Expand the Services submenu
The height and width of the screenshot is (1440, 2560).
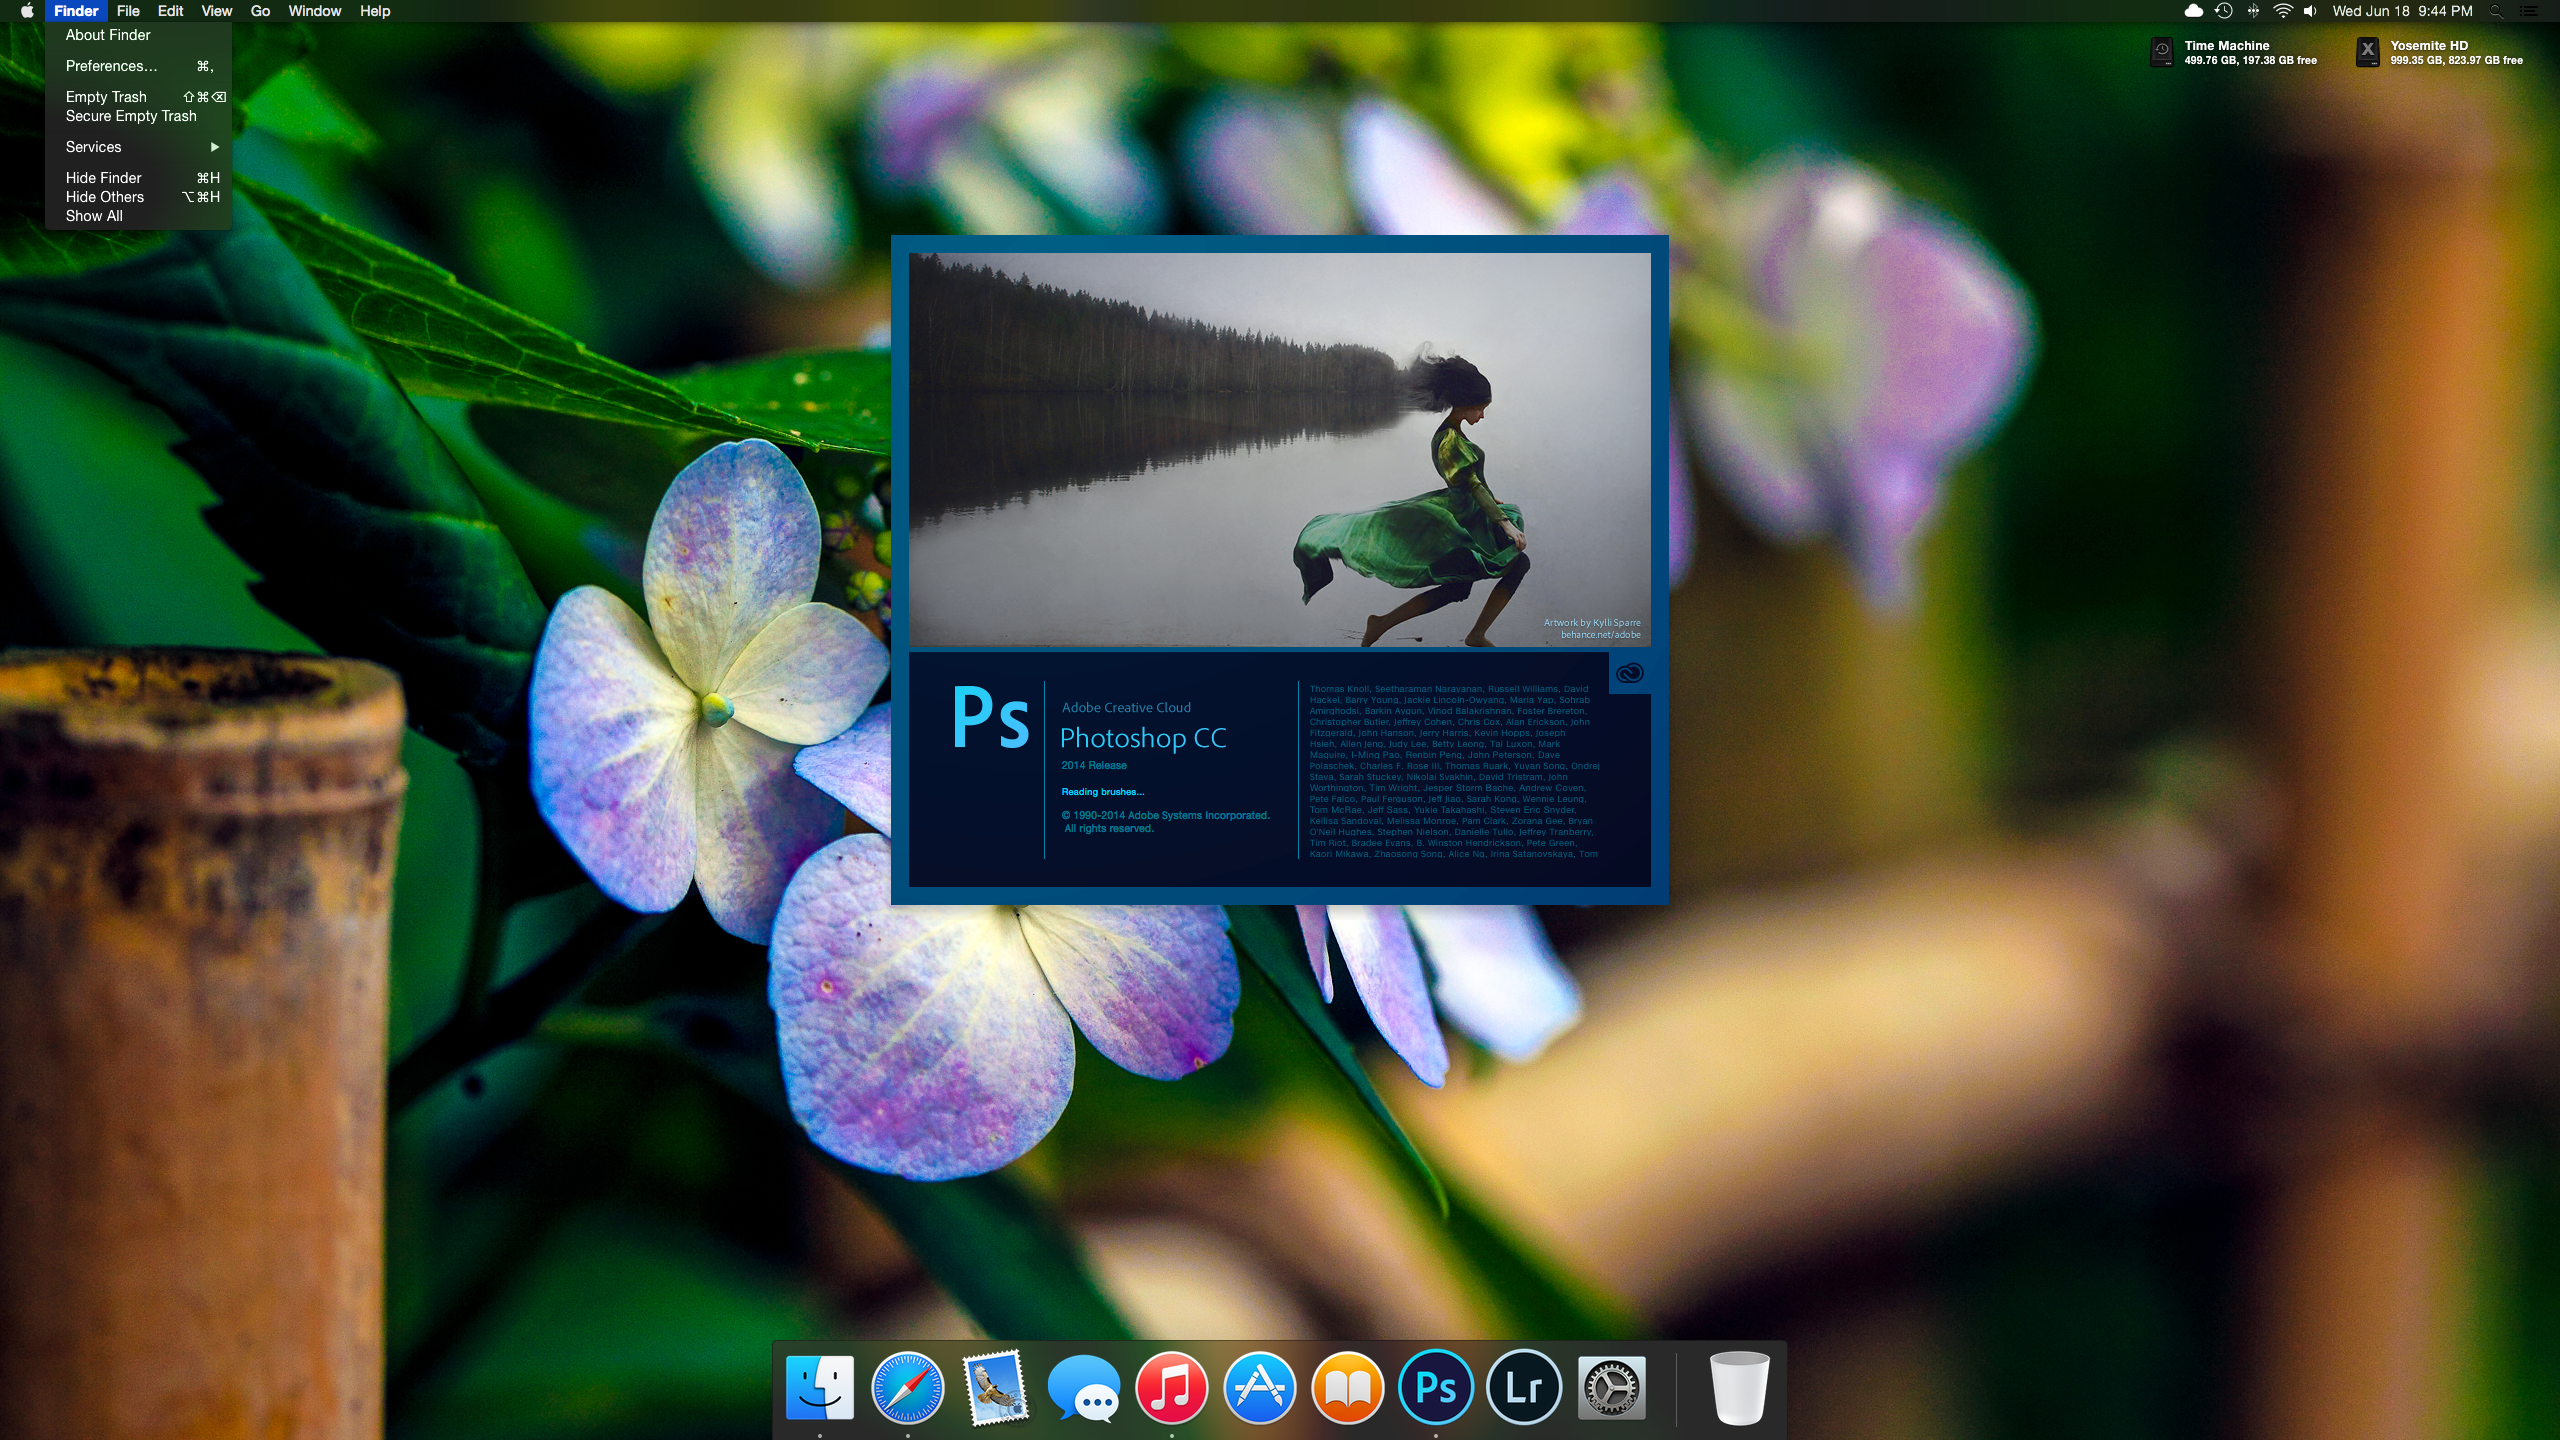click(138, 147)
